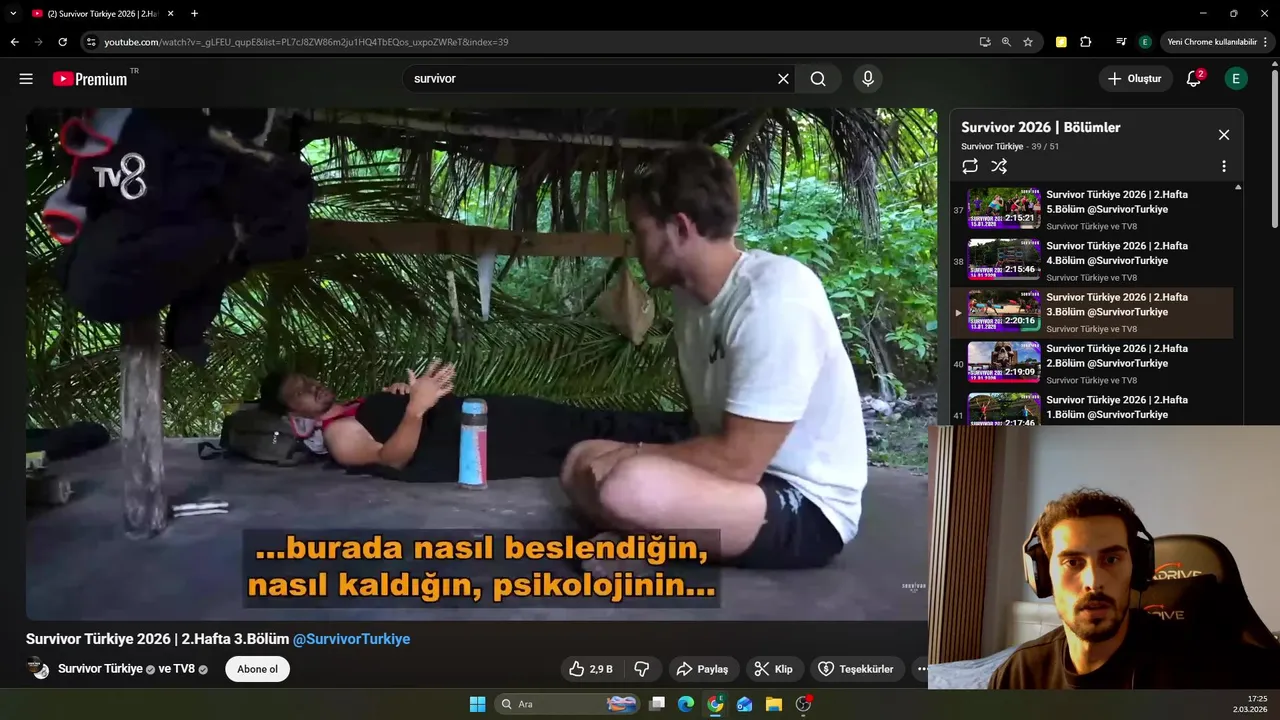Open the TV8 channel link below title
The height and width of the screenshot is (720, 1280).
[183, 669]
